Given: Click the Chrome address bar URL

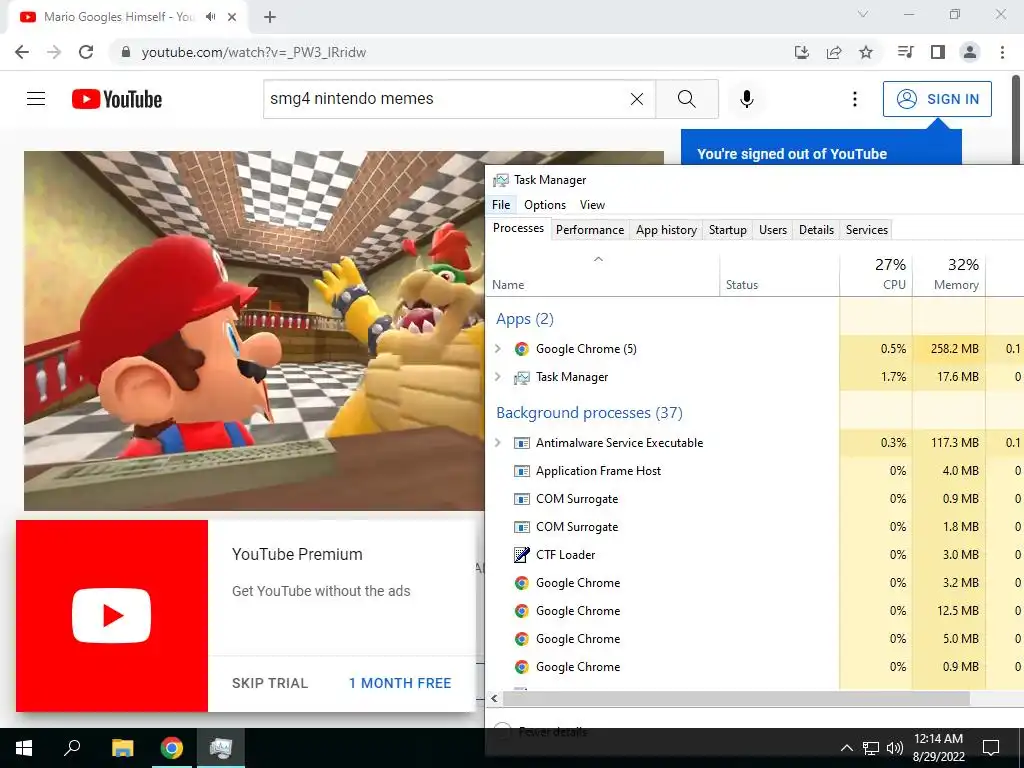Looking at the screenshot, I should (254, 52).
